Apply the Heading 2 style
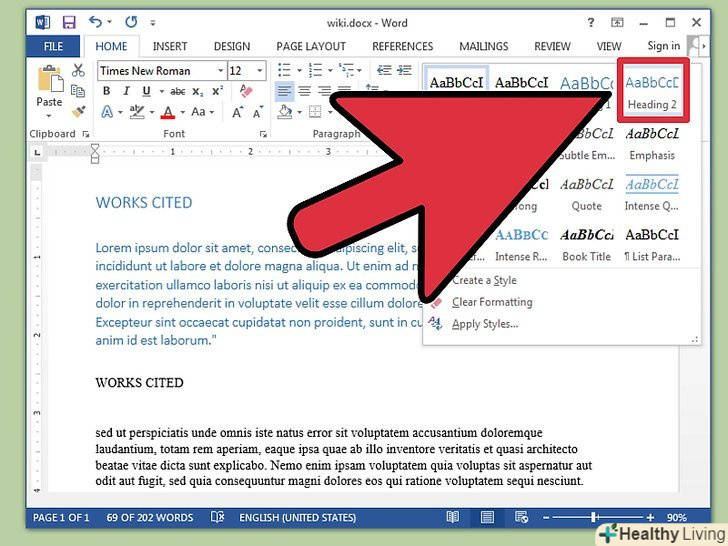This screenshot has width=728, height=546. [x=652, y=92]
